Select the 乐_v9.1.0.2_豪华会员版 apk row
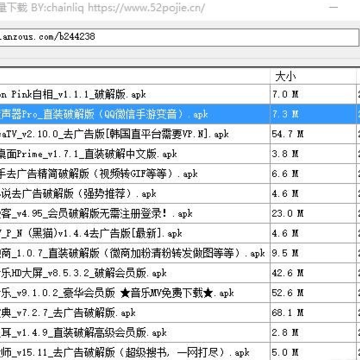The image size is (360, 360). (180, 293)
